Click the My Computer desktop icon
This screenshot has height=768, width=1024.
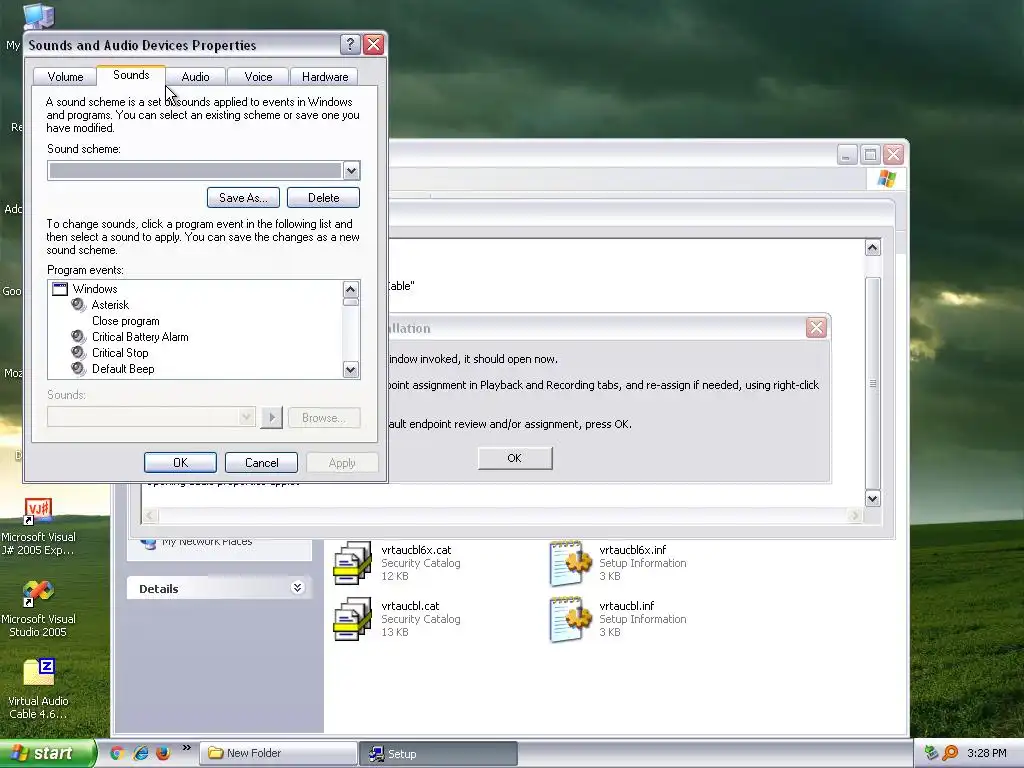(x=39, y=16)
